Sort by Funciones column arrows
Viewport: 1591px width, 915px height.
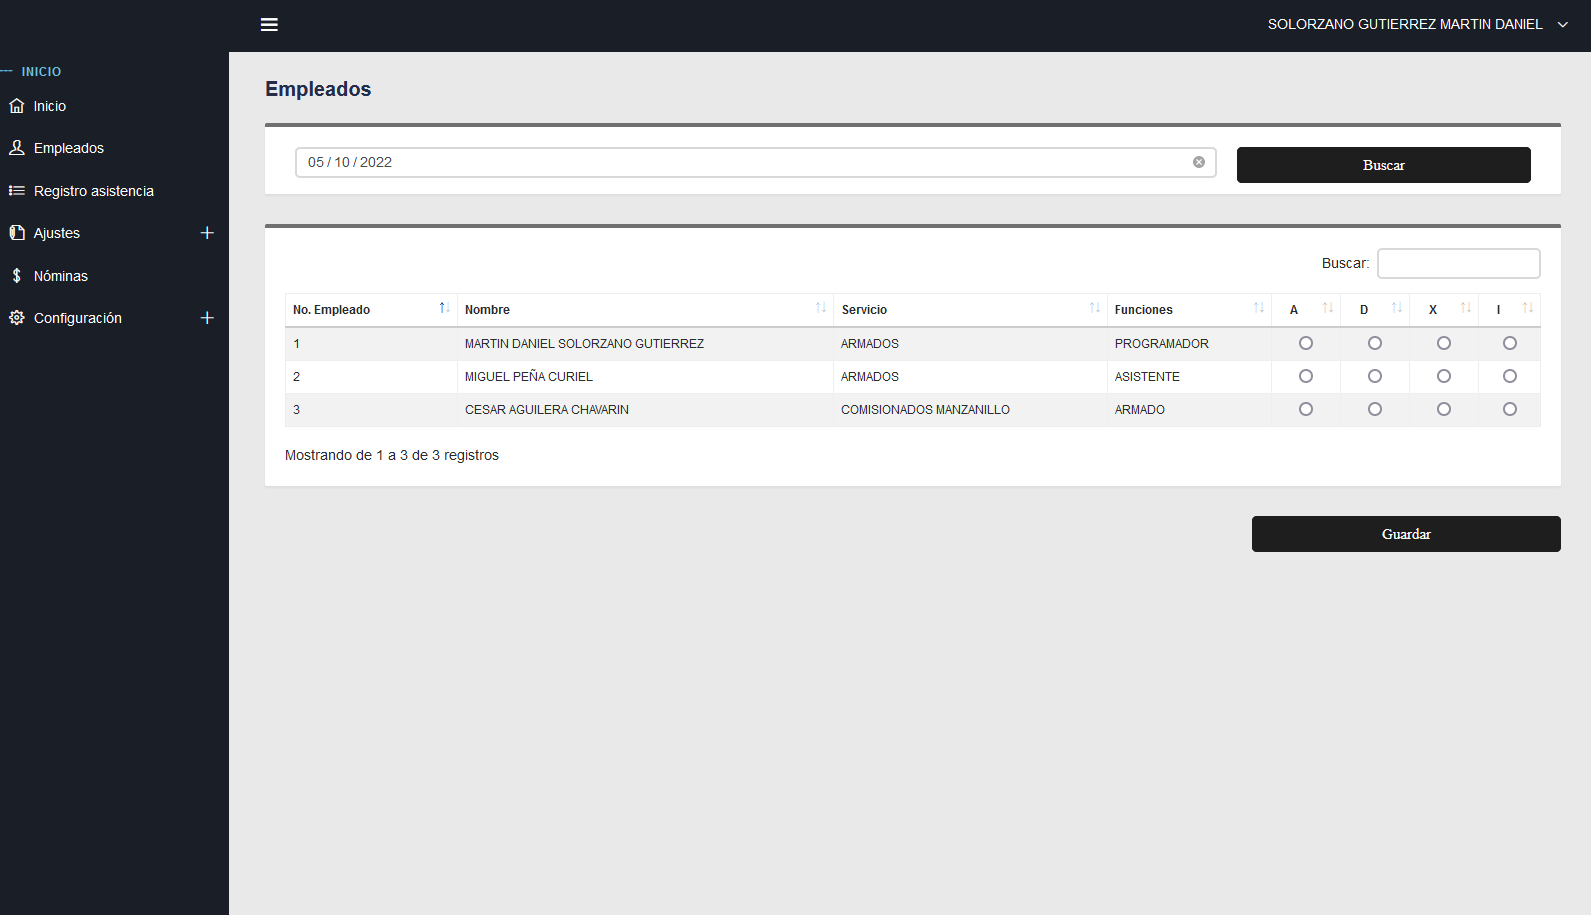(1259, 308)
